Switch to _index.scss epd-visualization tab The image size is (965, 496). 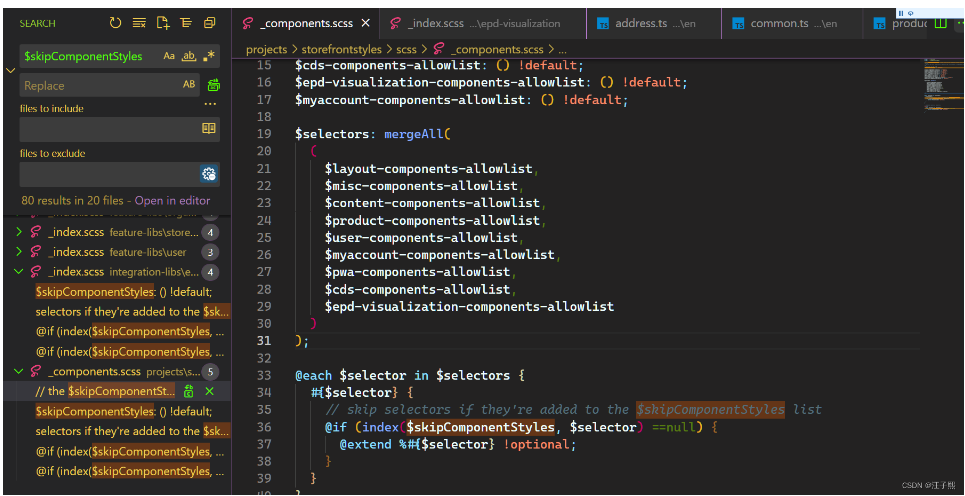click(x=483, y=23)
